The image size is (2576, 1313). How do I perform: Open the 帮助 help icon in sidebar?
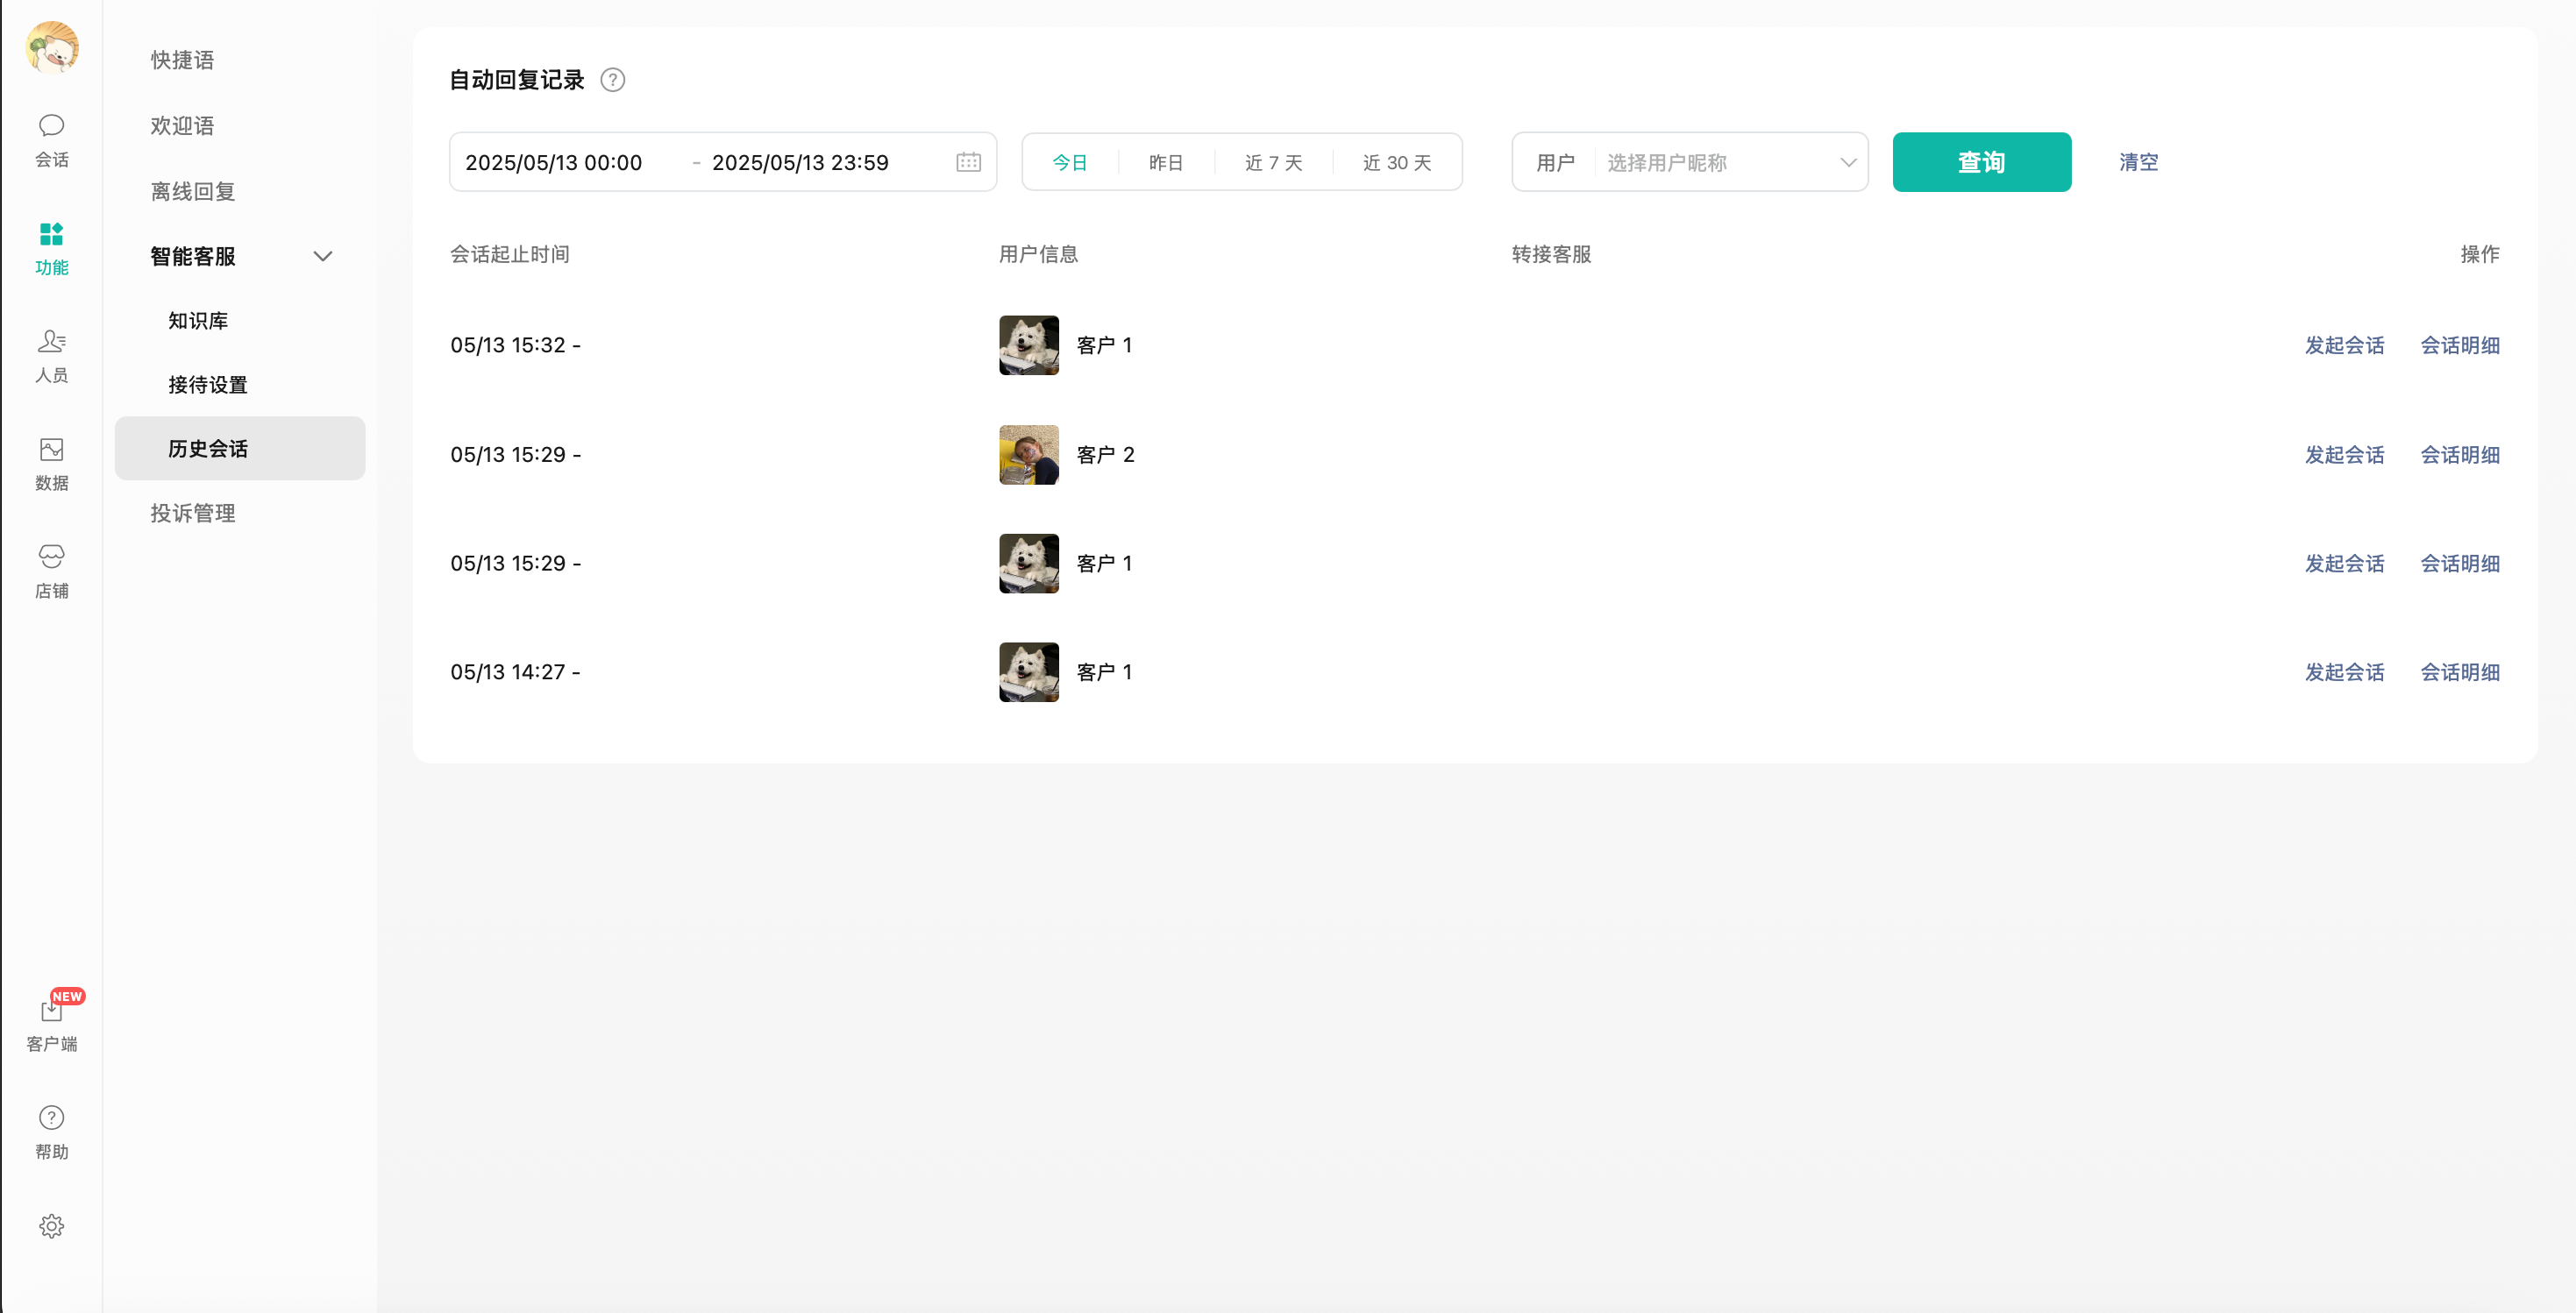pos(51,1118)
